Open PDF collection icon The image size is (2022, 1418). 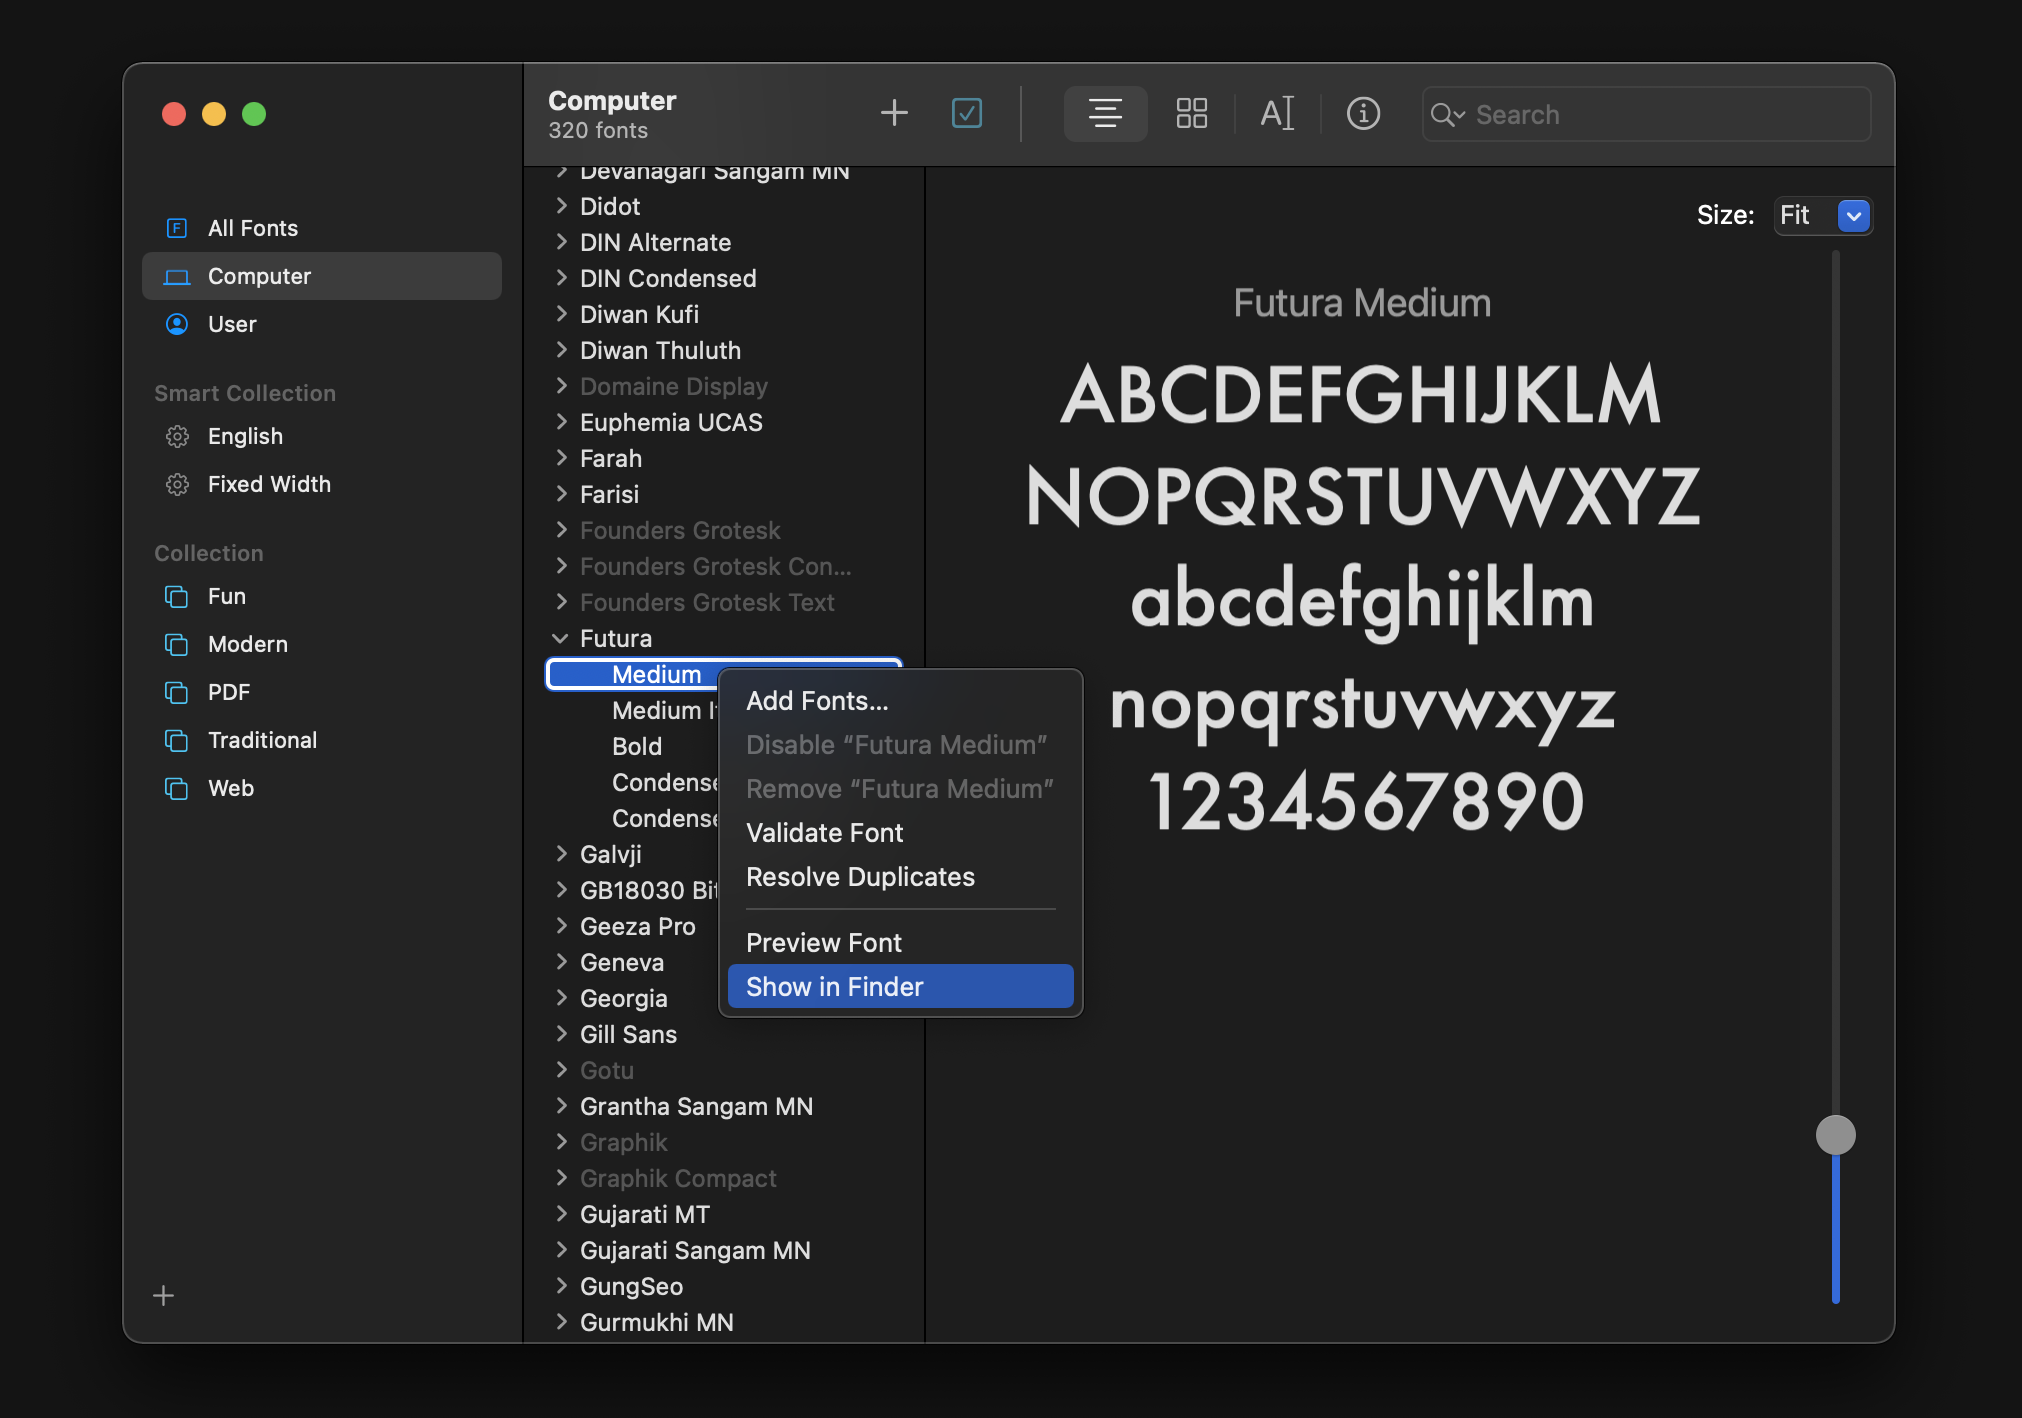click(177, 693)
